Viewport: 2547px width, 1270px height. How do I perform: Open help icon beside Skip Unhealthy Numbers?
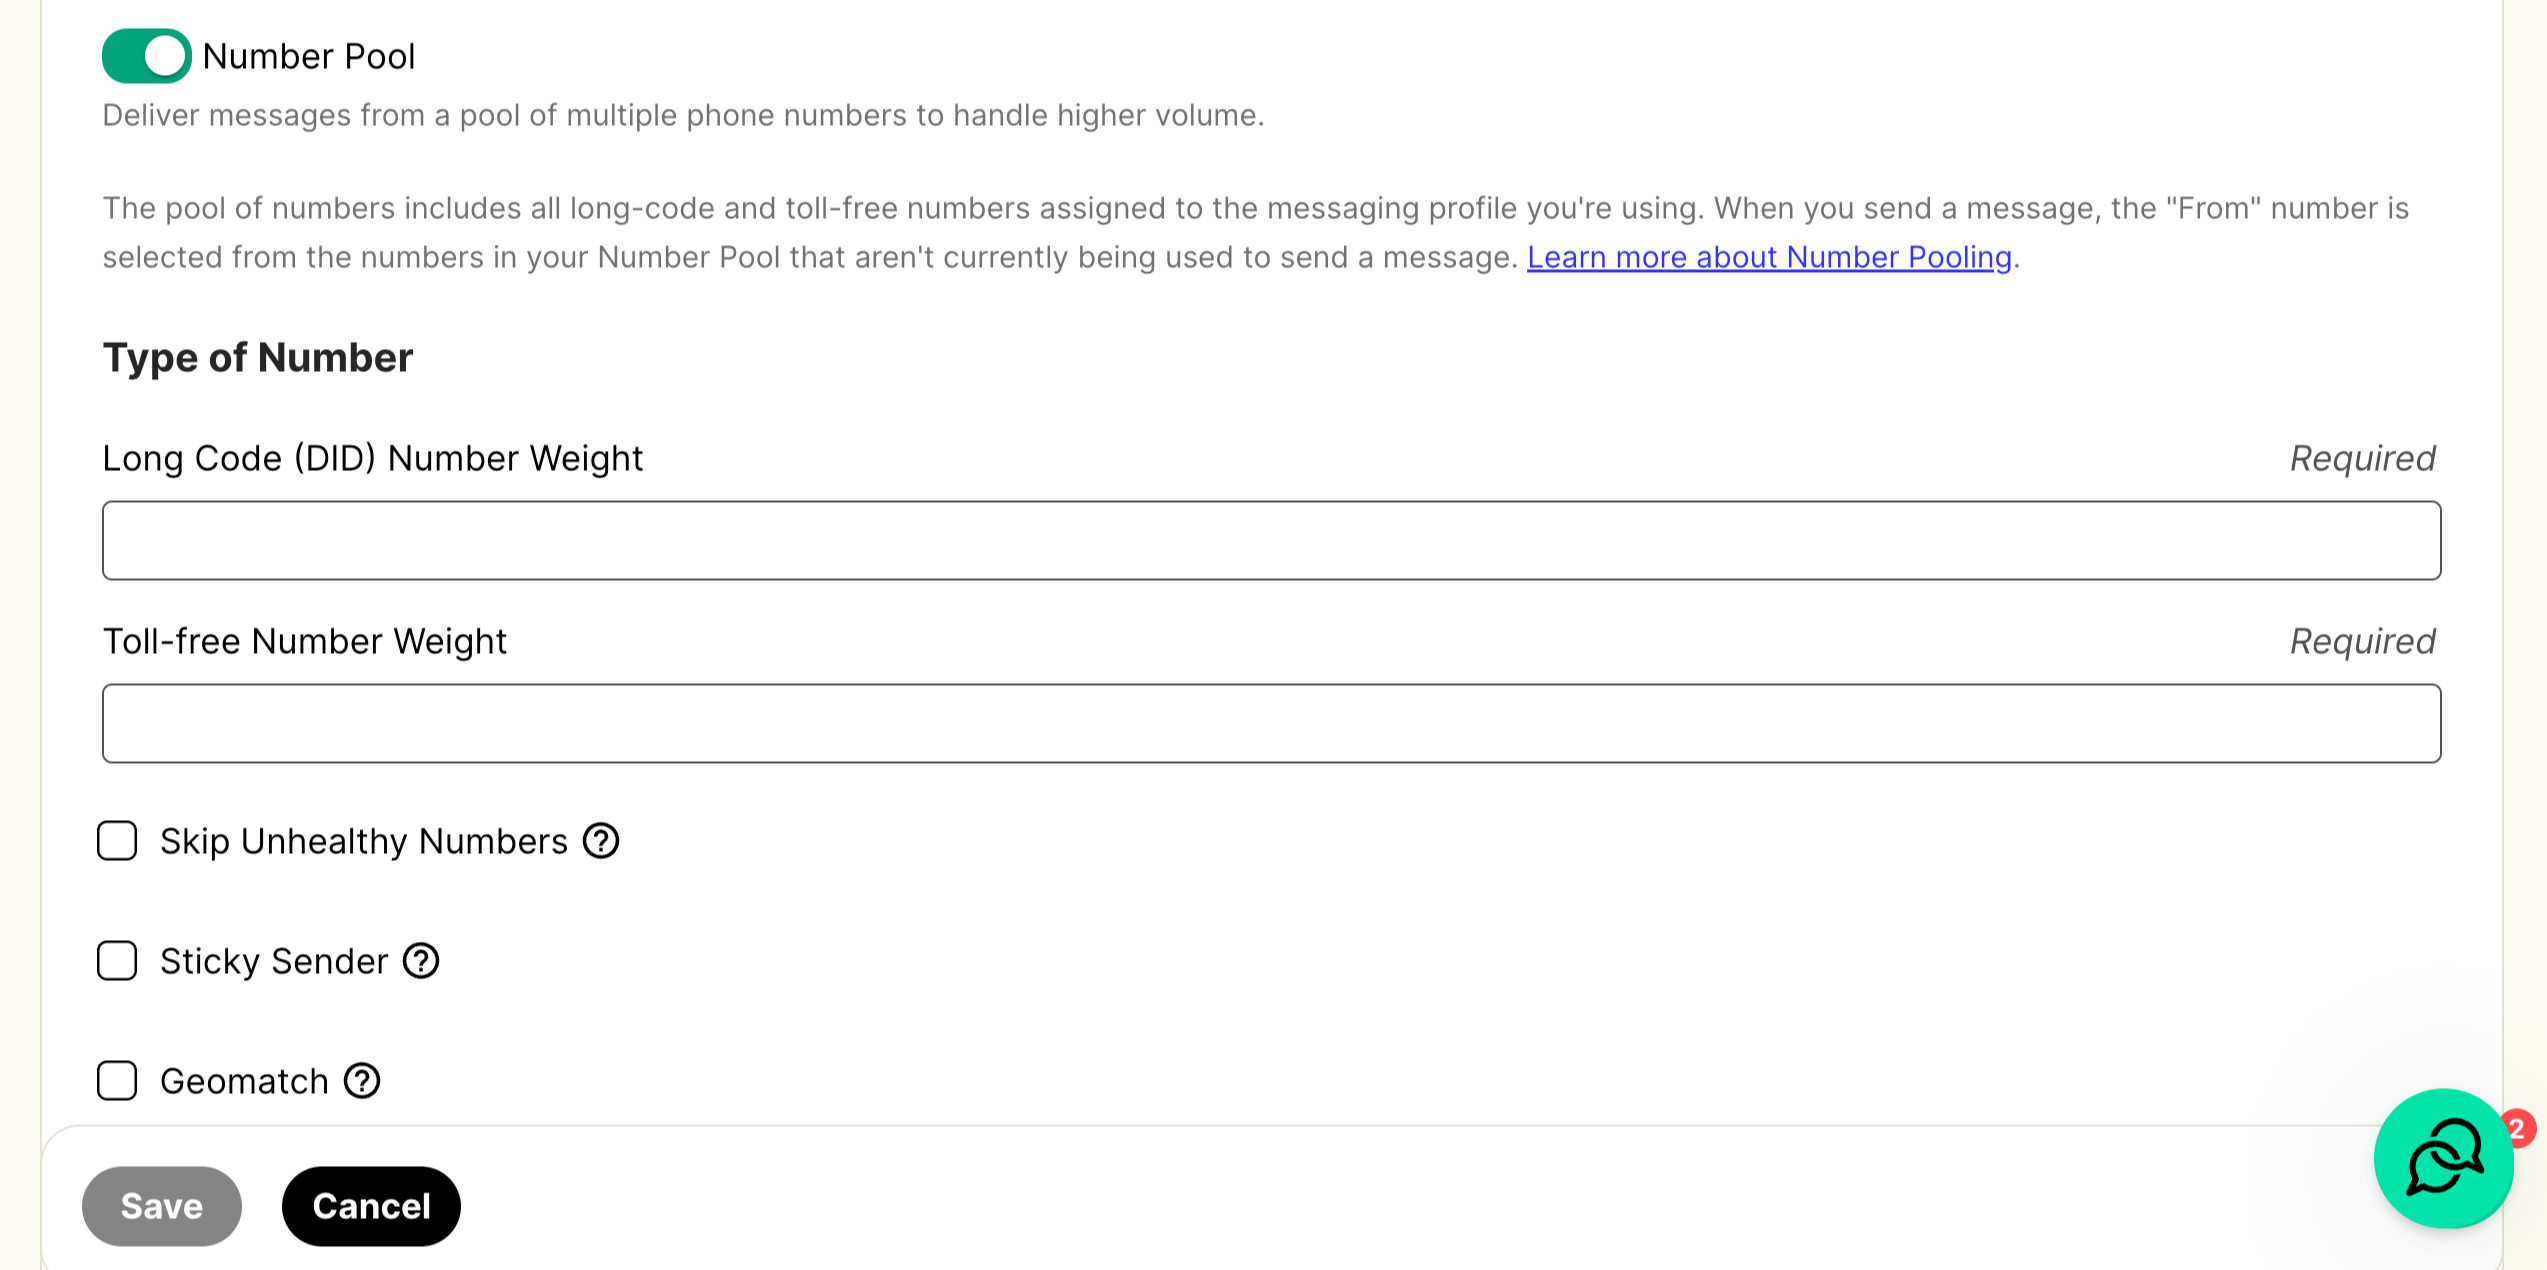pyautogui.click(x=601, y=841)
